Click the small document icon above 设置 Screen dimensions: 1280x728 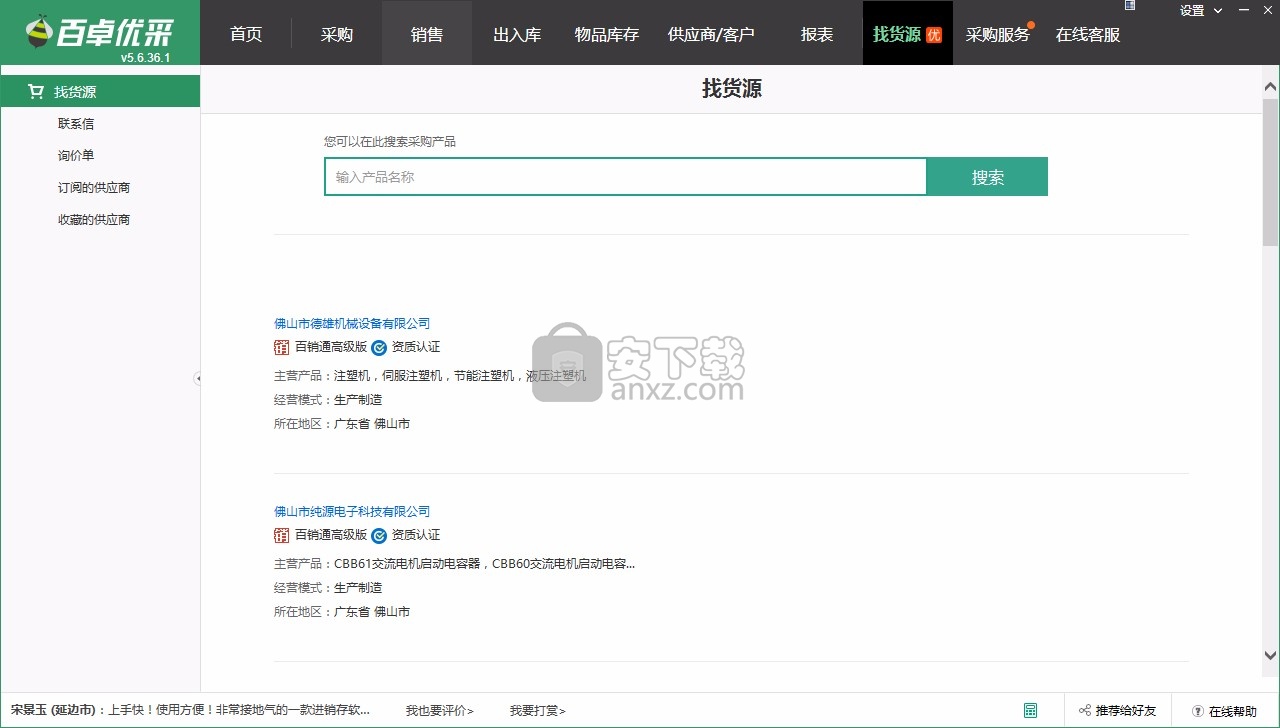(1130, 5)
